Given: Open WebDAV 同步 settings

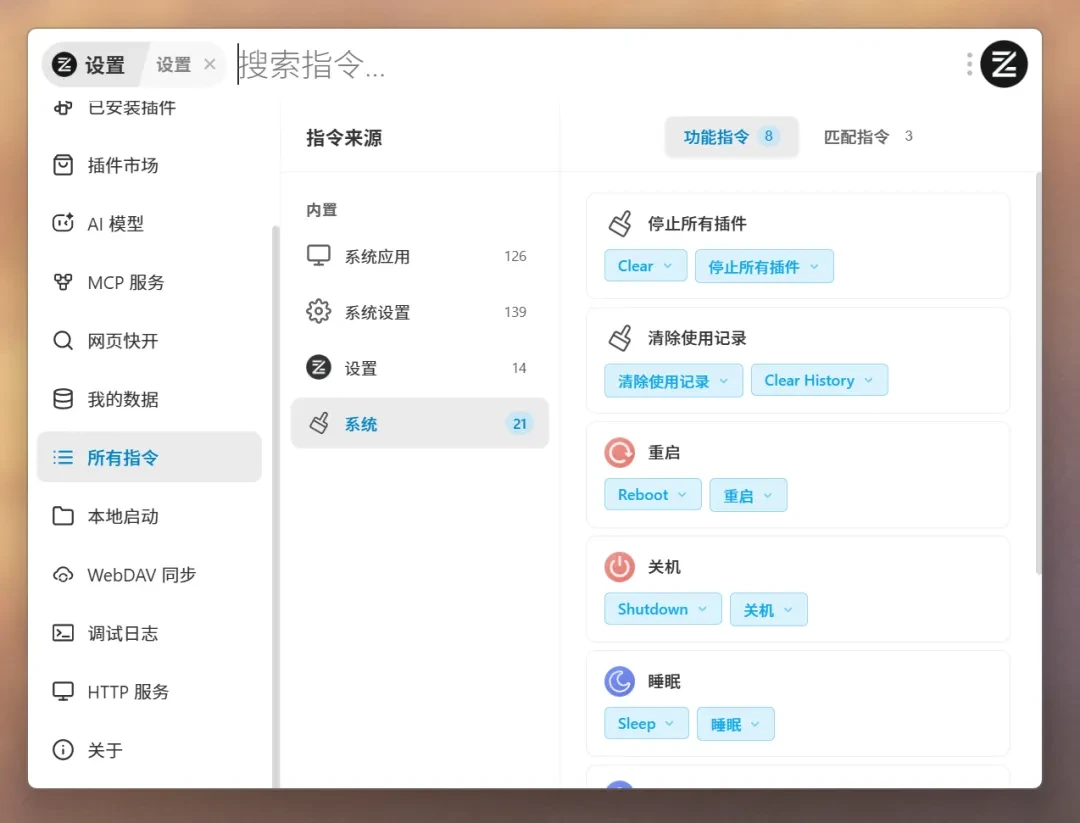Looking at the screenshot, I should coord(149,574).
